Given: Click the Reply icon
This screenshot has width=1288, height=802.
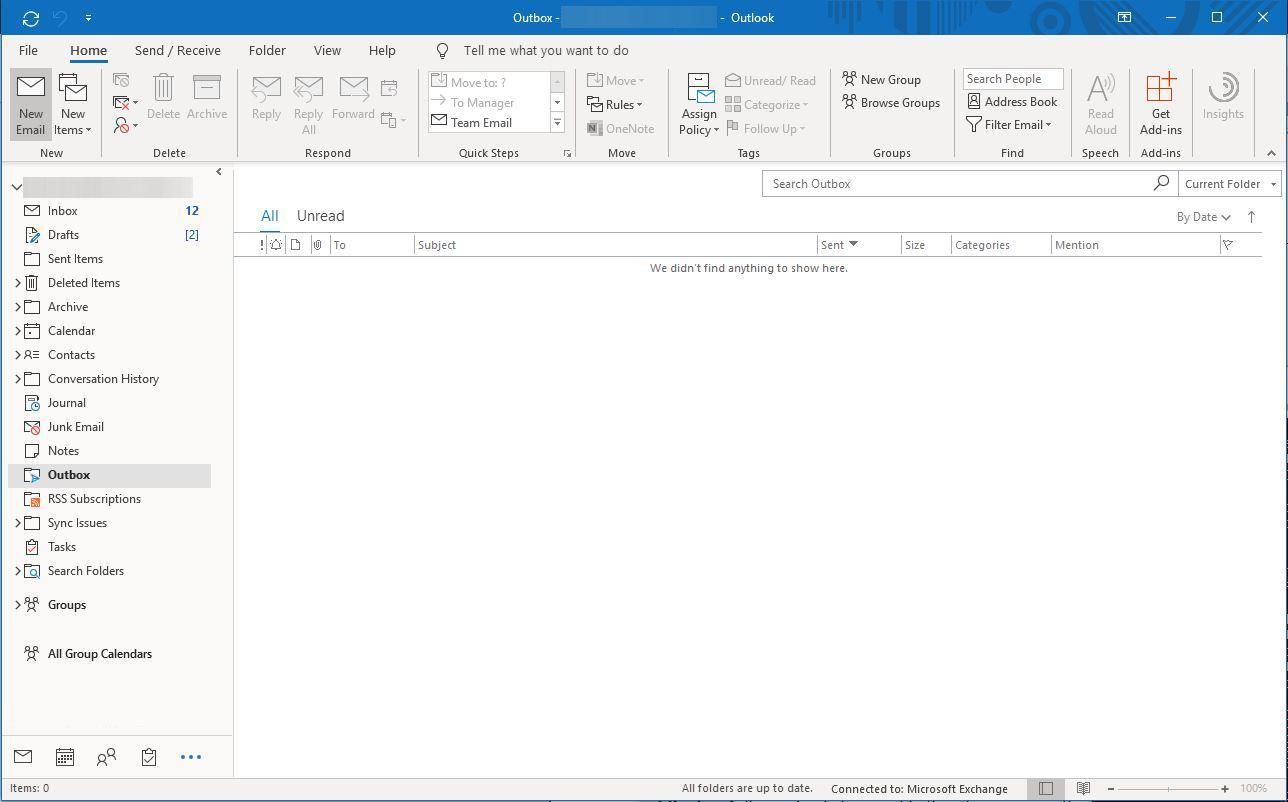Looking at the screenshot, I should point(266,98).
